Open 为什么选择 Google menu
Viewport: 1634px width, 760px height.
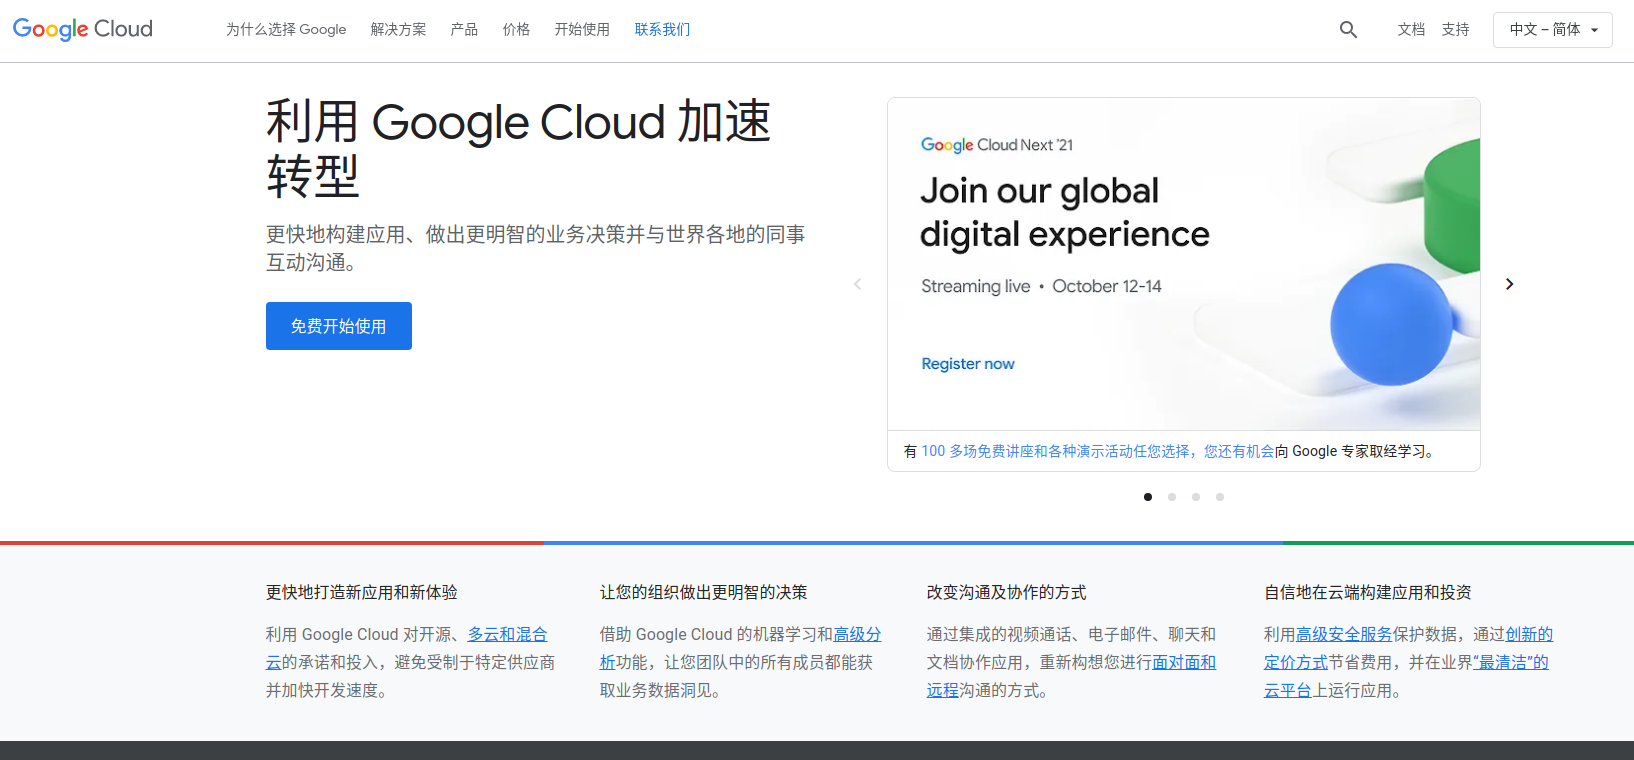point(286,30)
